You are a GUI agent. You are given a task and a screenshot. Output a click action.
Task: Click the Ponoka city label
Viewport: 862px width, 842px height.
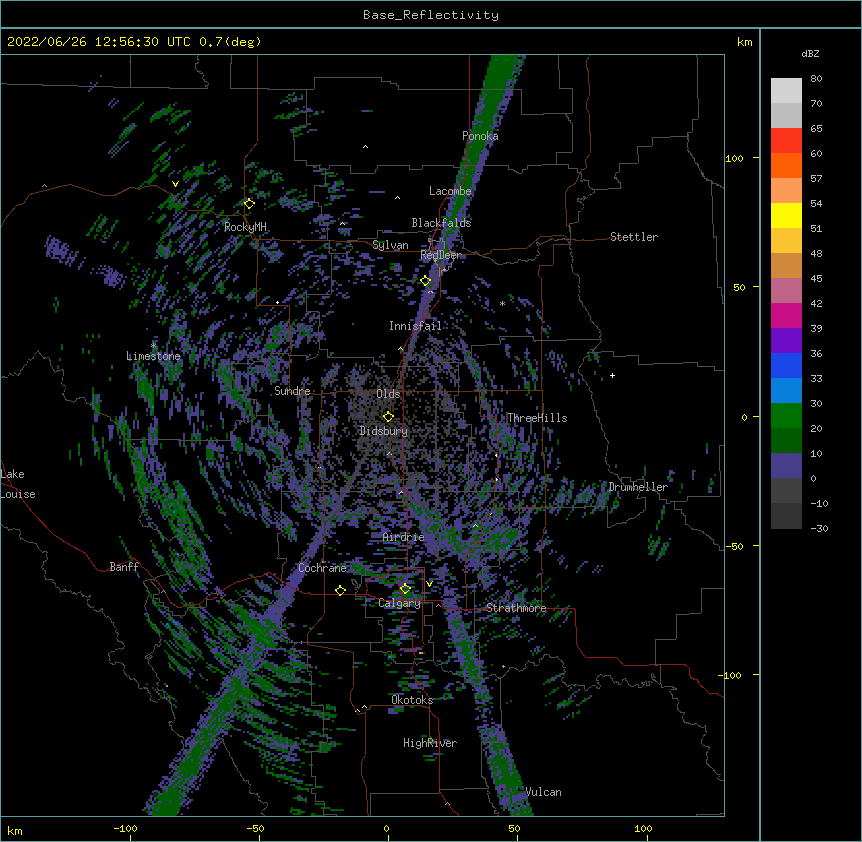480,136
